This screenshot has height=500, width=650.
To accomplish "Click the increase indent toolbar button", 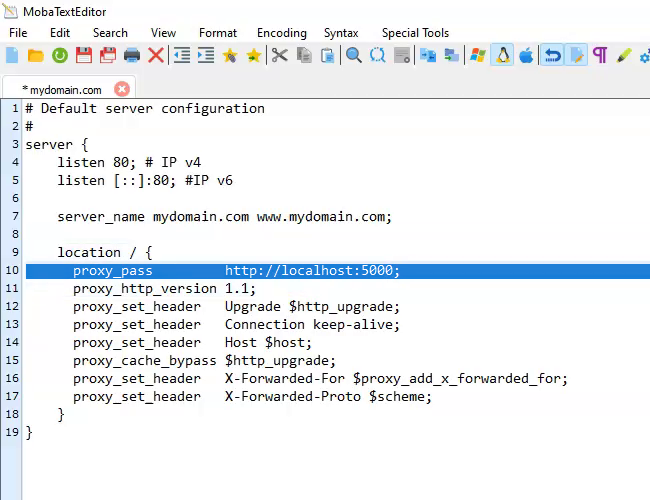I will tap(206, 55).
